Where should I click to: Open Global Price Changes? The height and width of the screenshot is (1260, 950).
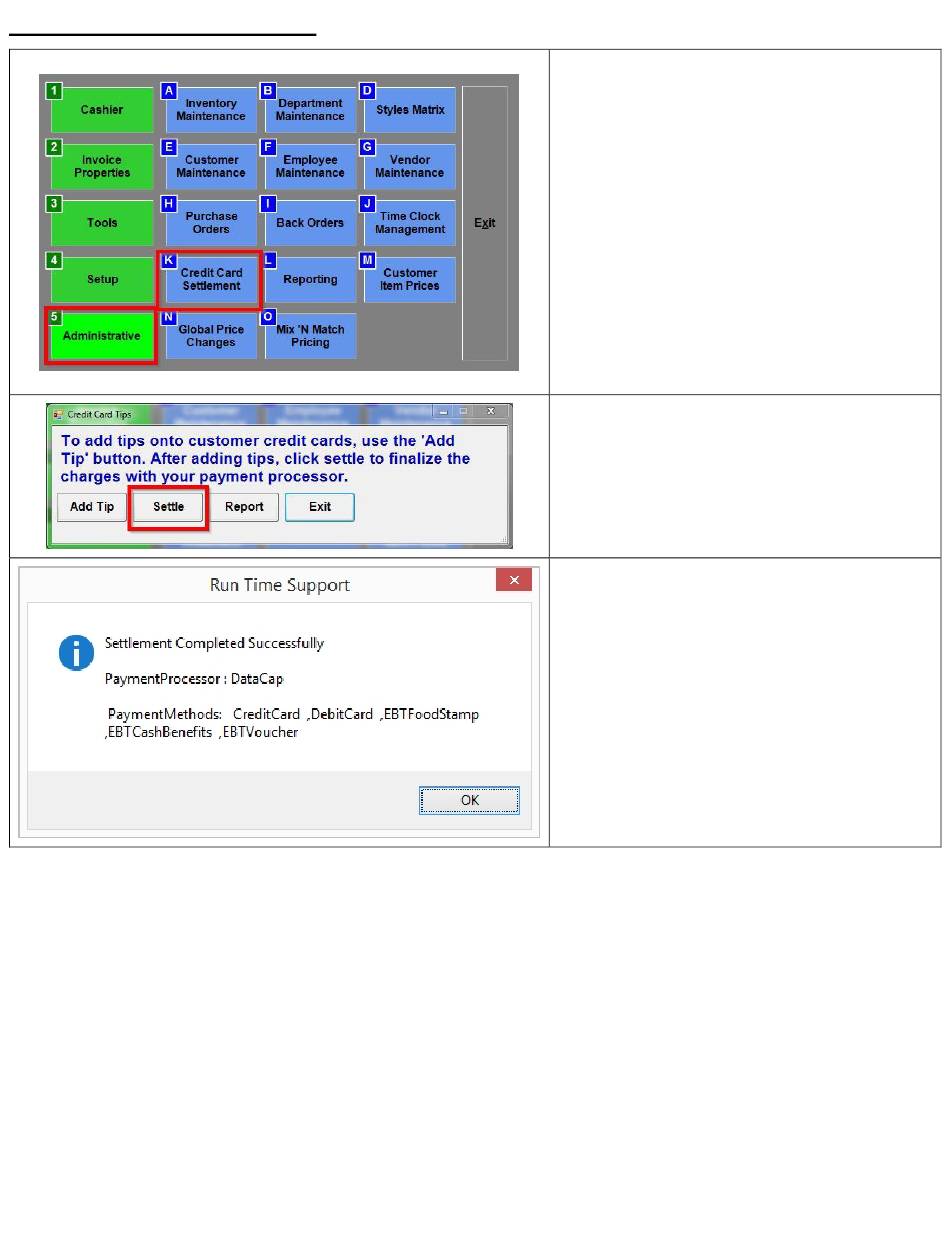pyautogui.click(x=210, y=336)
